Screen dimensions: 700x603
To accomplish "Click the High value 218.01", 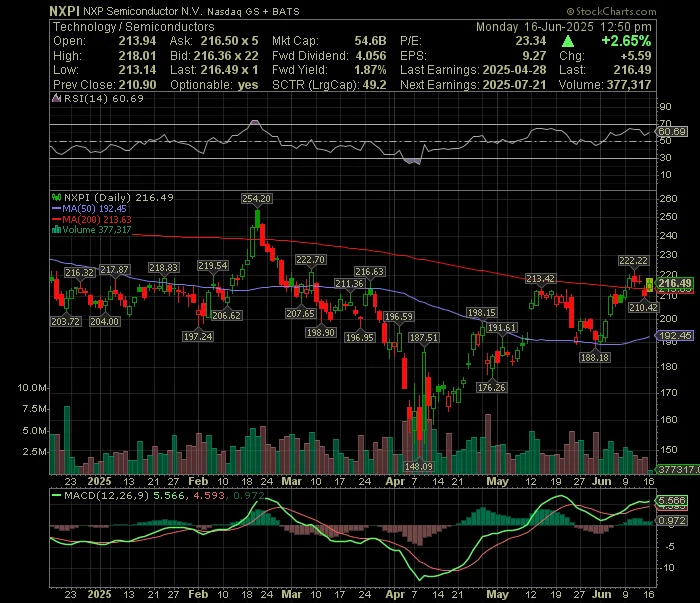I will point(138,56).
